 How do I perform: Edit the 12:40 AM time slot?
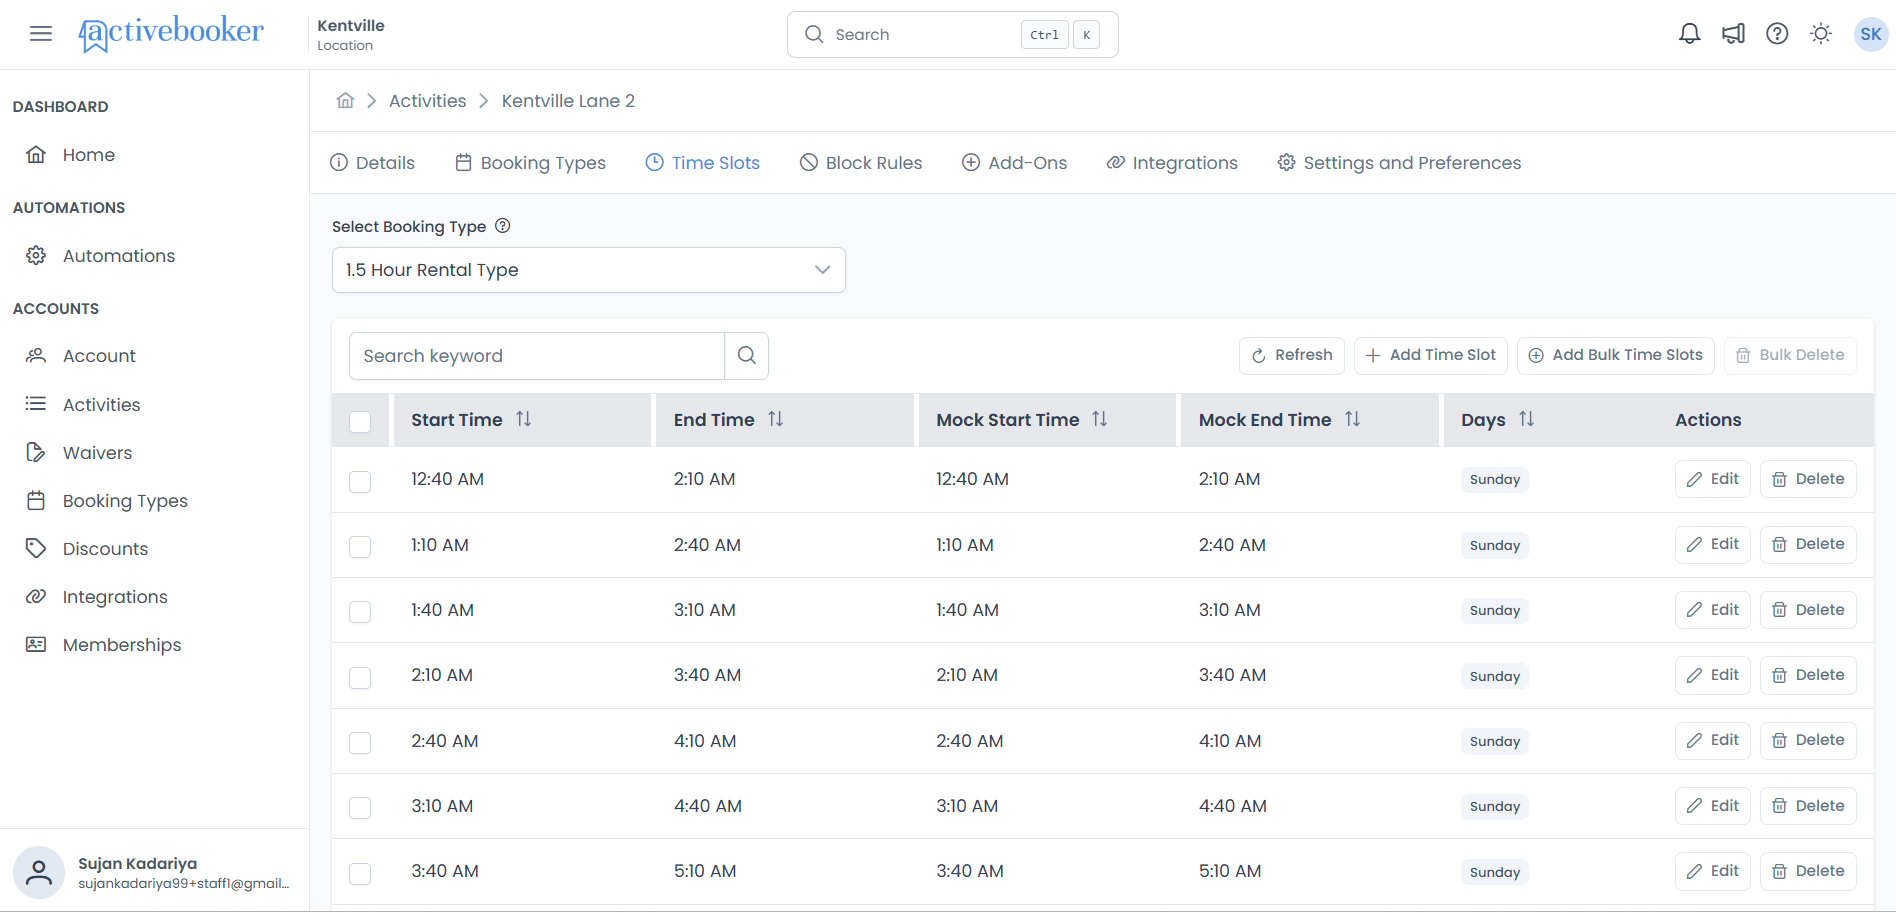[x=1712, y=479]
